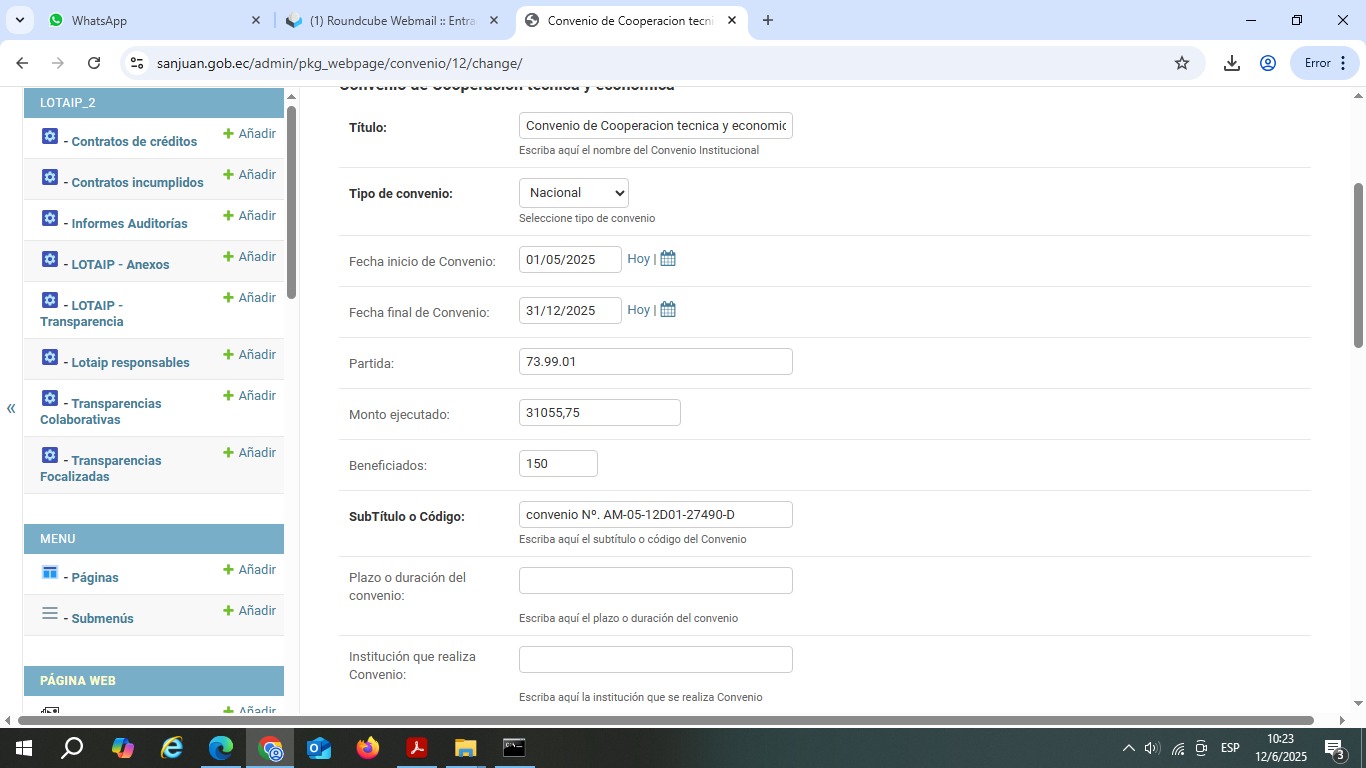Screen dimensions: 1366x768
Task: Click Añadir next to Informes Auditorías
Action: pos(250,216)
